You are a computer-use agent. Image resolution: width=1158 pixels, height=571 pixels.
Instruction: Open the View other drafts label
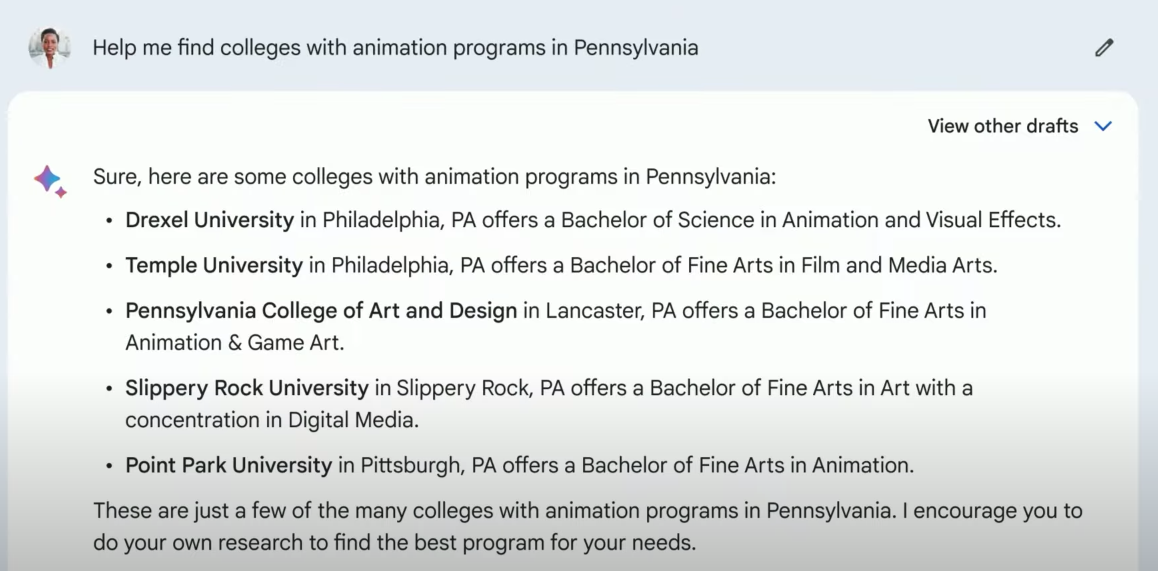point(1003,126)
